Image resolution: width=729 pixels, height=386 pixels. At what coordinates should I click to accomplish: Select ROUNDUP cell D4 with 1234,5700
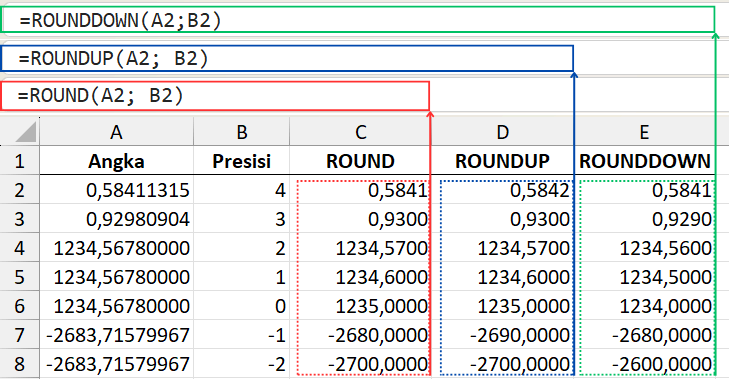pyautogui.click(x=503, y=247)
